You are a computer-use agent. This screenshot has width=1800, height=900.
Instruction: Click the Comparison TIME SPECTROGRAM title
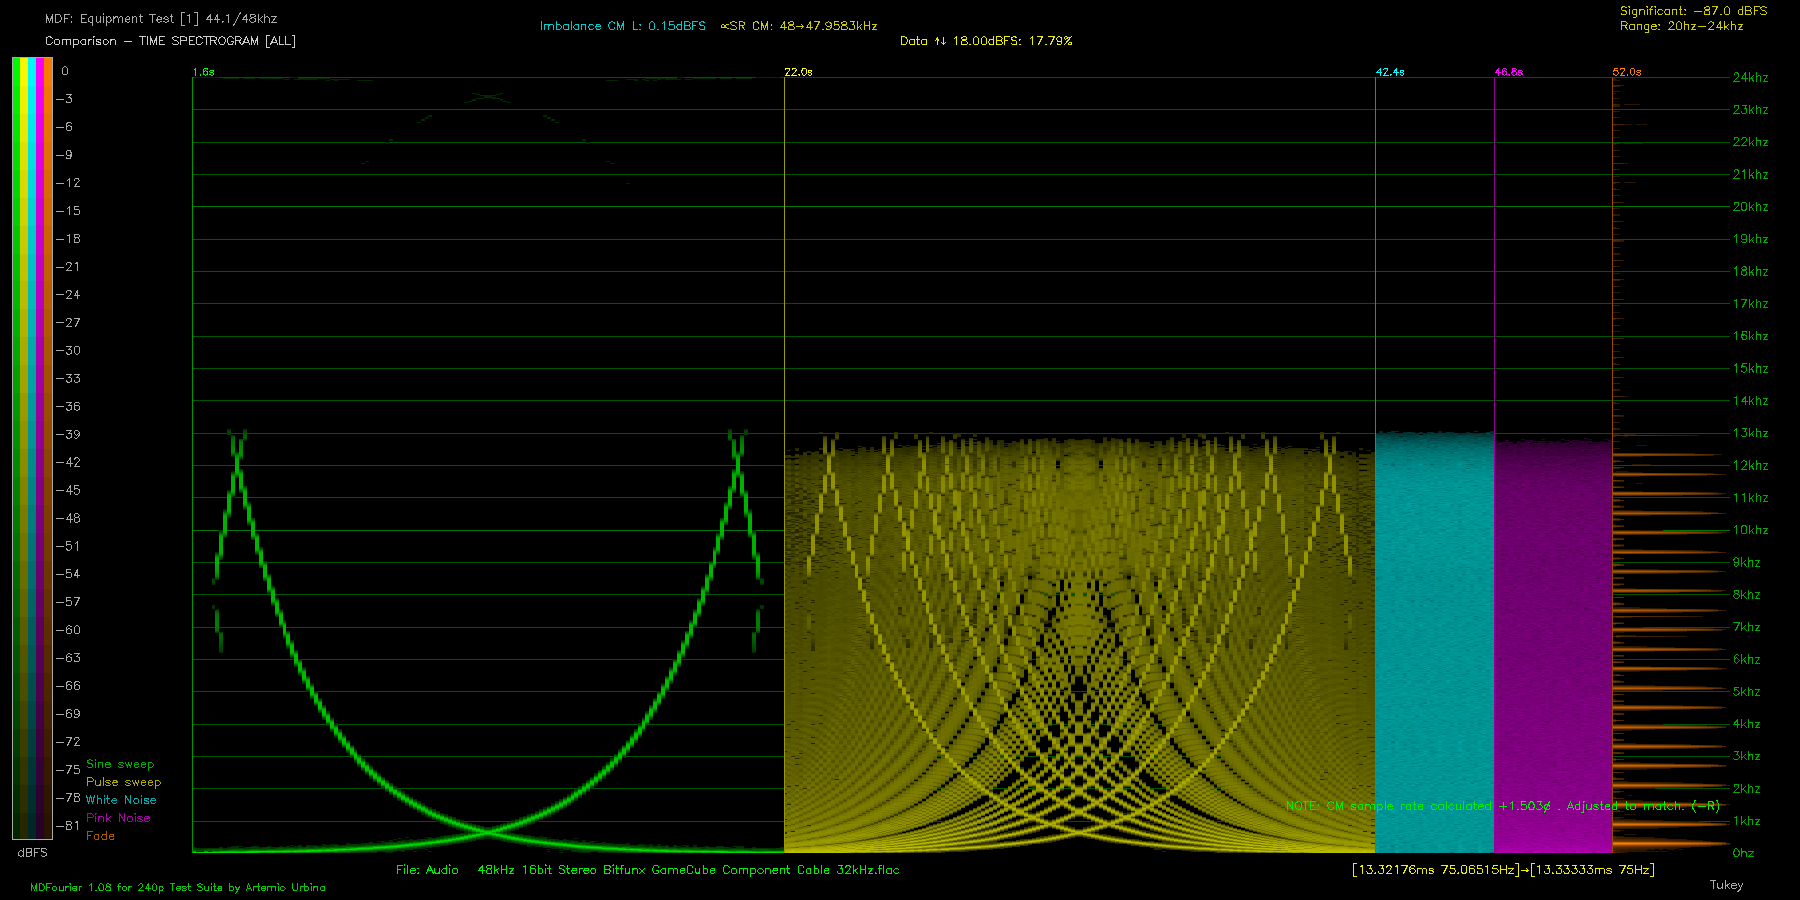pyautogui.click(x=170, y=41)
